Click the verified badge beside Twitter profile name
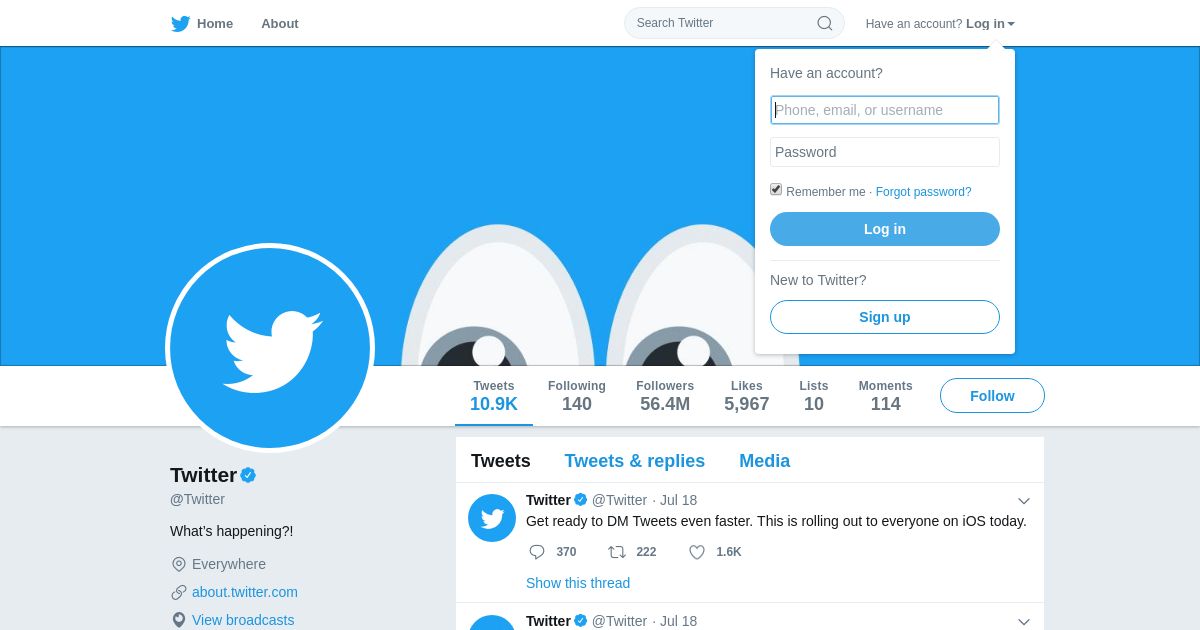The width and height of the screenshot is (1200, 630). point(248,475)
